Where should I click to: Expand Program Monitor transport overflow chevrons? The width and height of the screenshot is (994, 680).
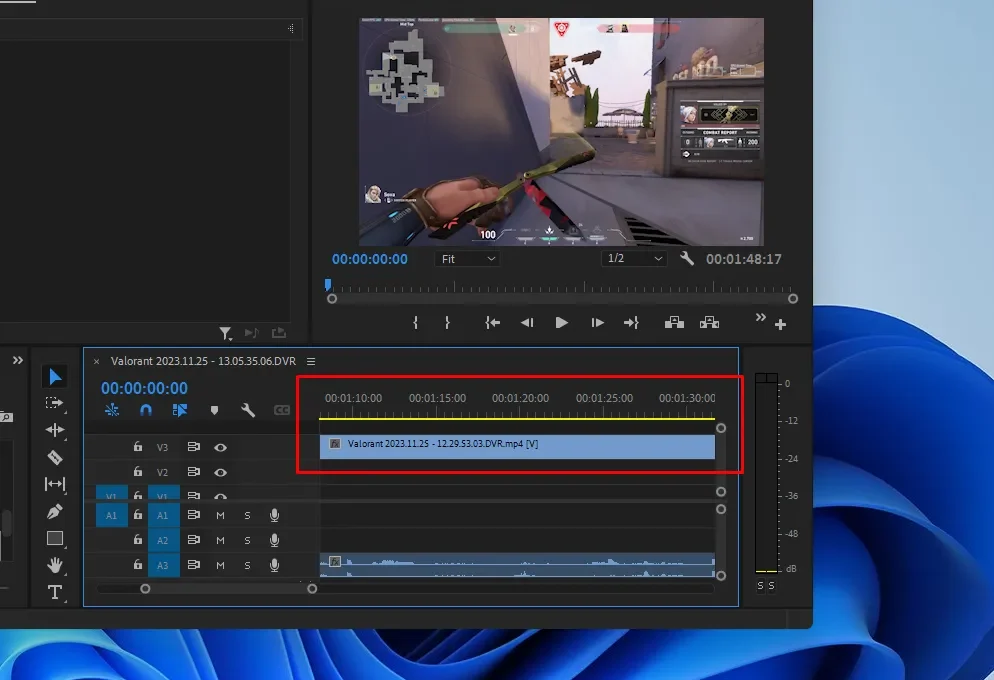click(761, 318)
